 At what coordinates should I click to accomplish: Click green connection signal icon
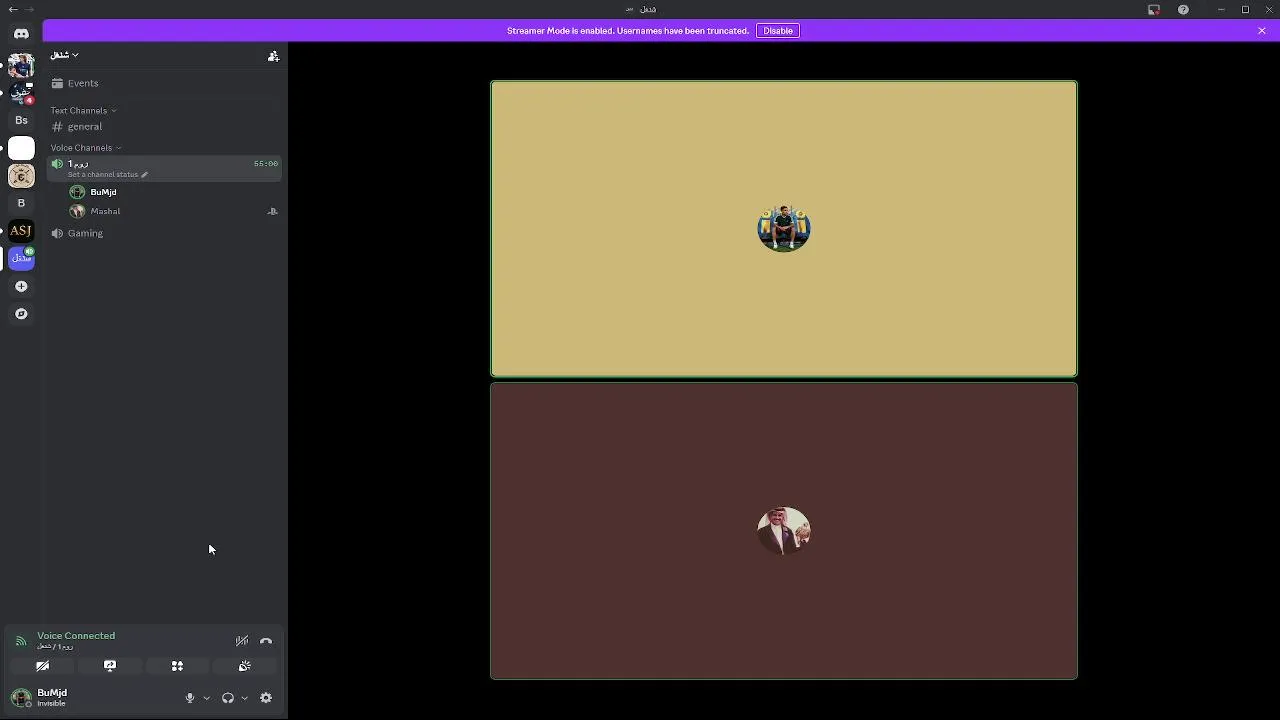pyautogui.click(x=21, y=641)
